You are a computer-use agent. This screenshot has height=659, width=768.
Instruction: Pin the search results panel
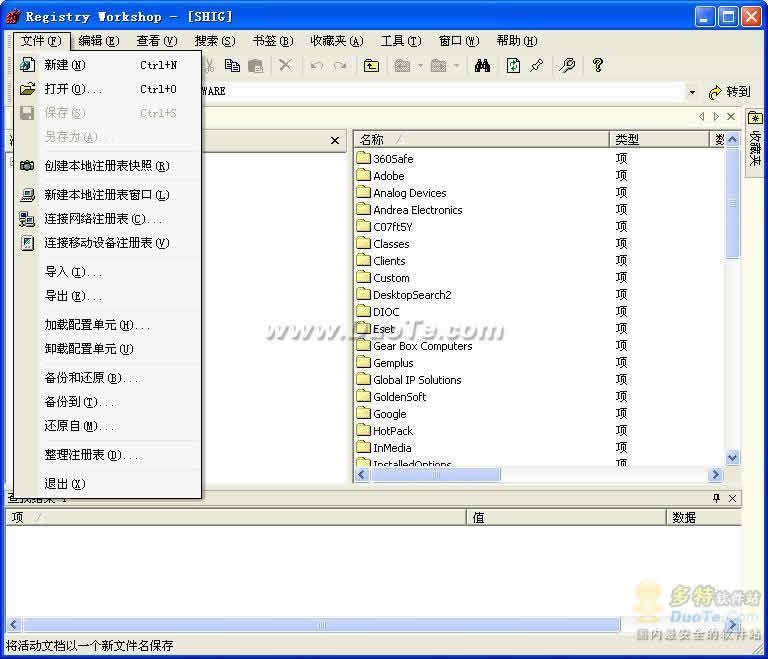point(716,498)
